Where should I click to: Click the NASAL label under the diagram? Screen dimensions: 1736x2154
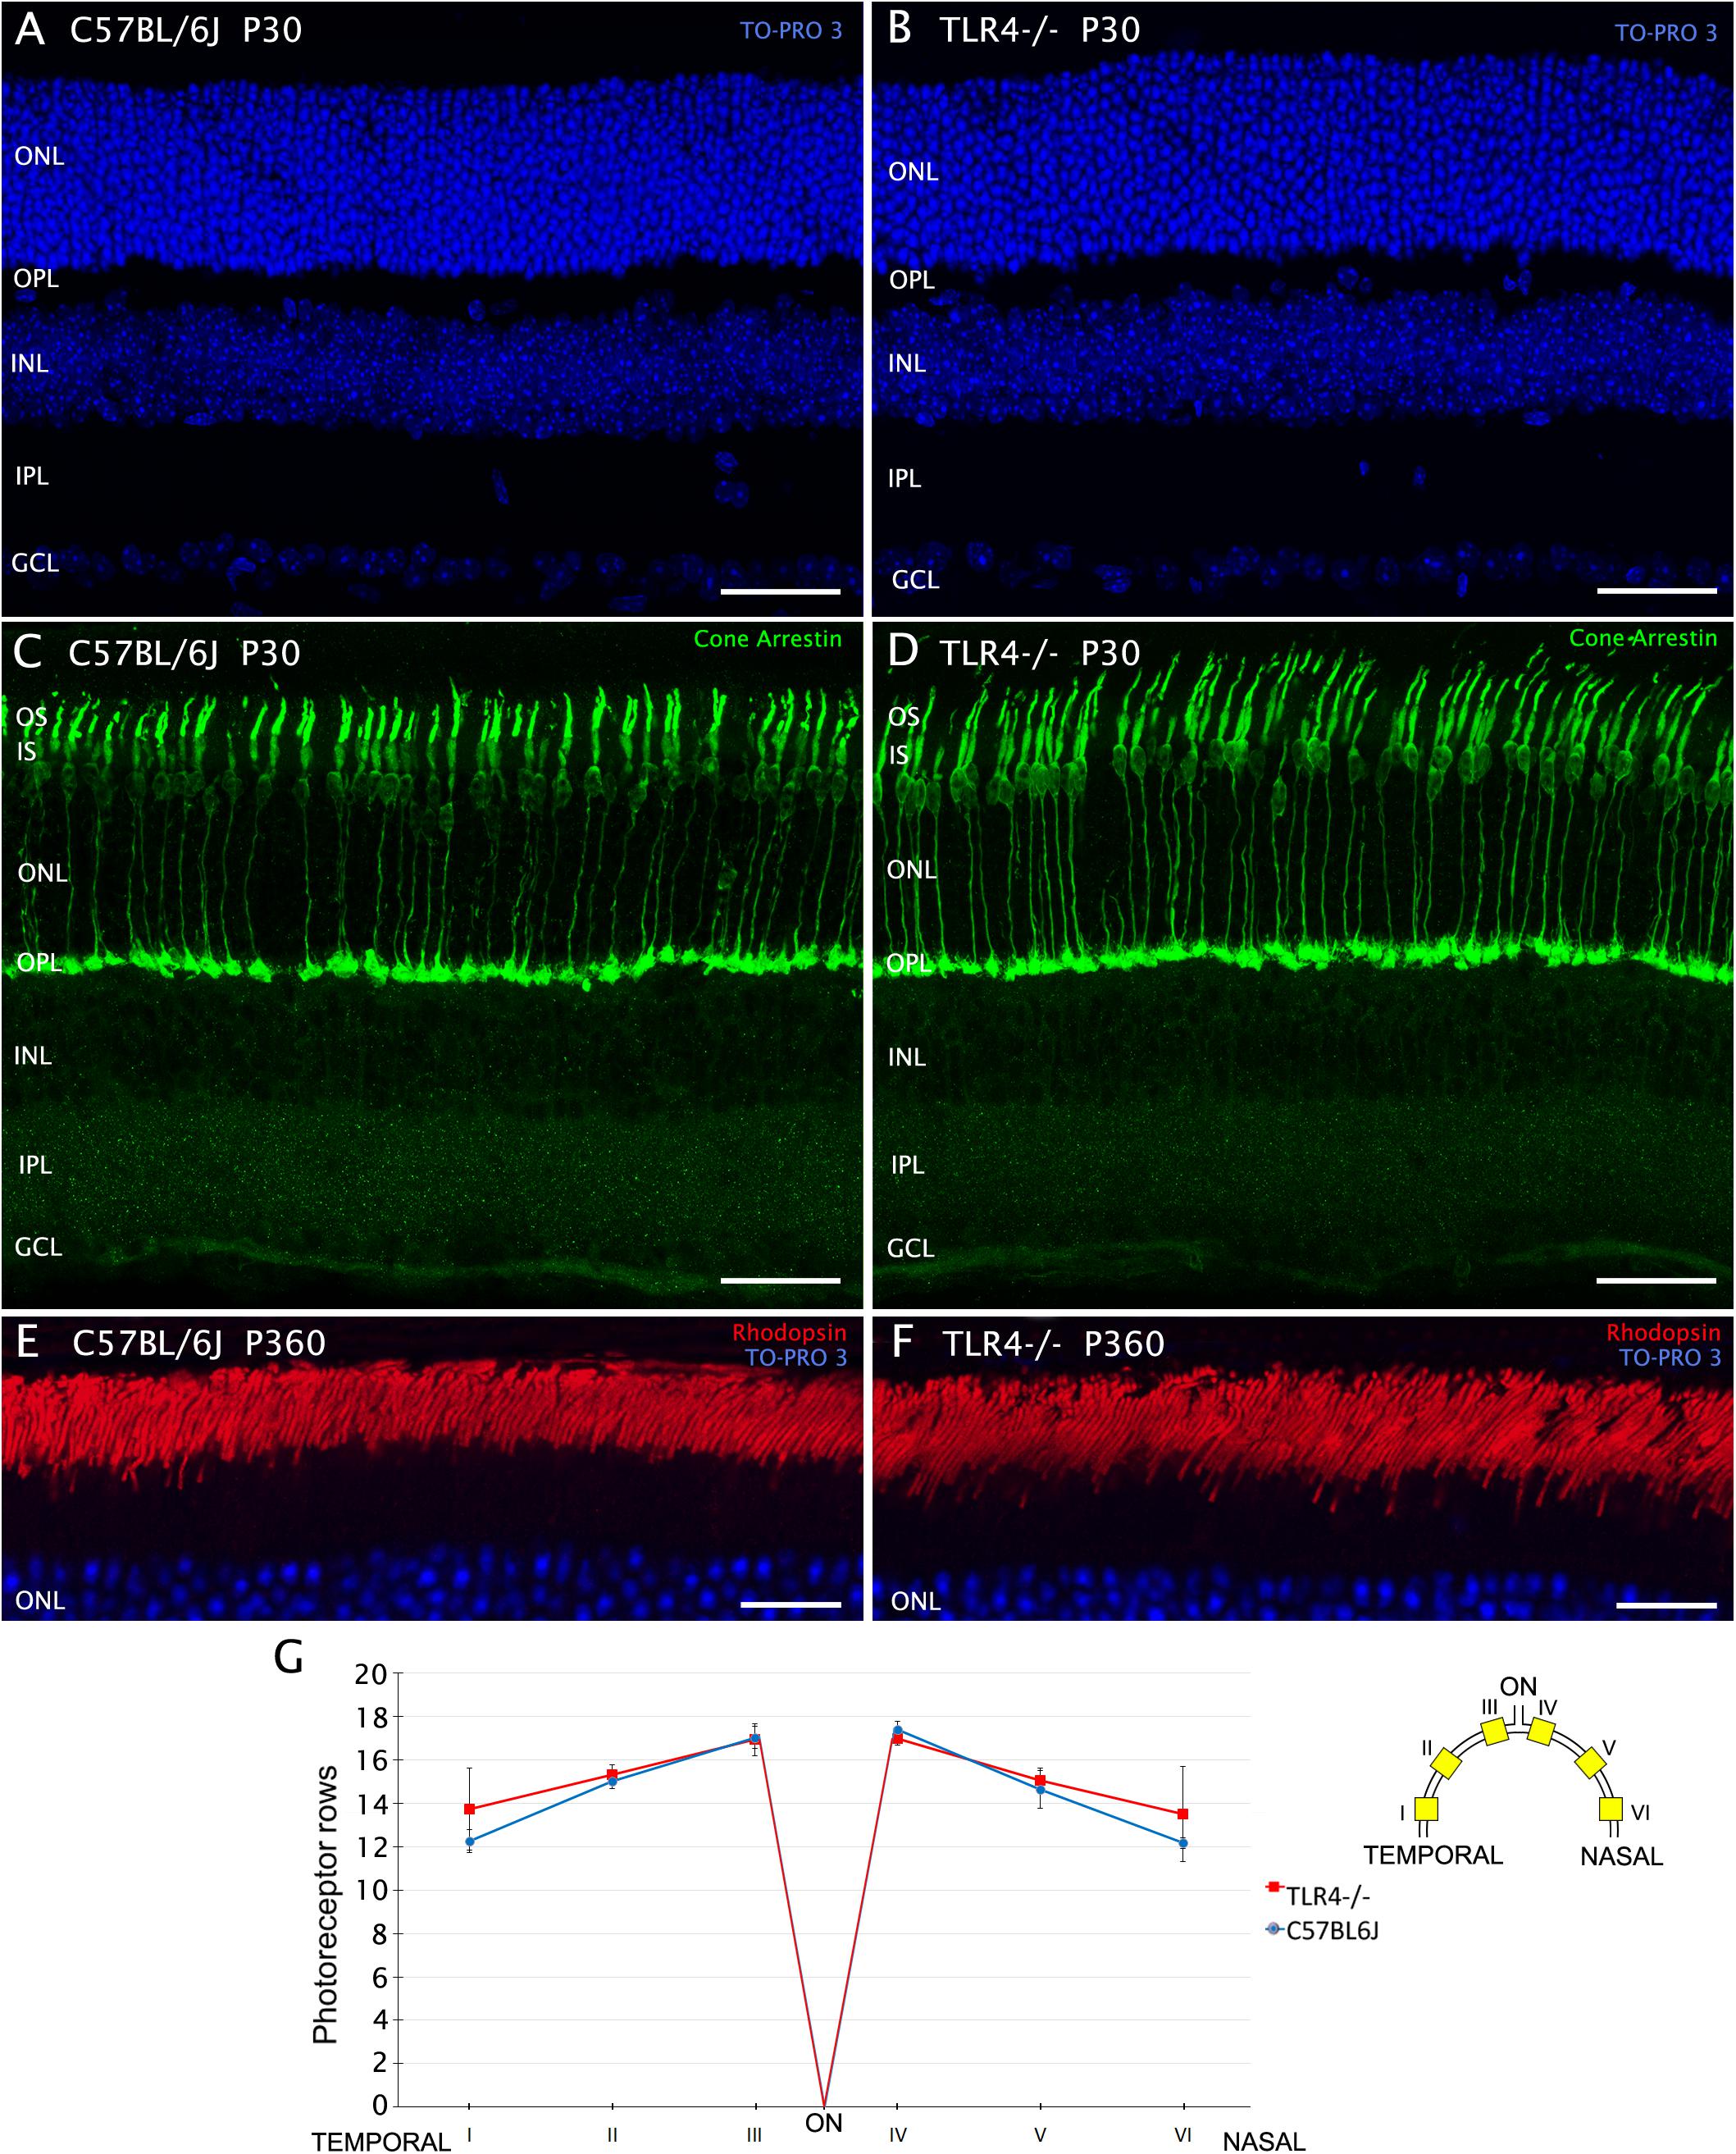click(x=1621, y=1856)
